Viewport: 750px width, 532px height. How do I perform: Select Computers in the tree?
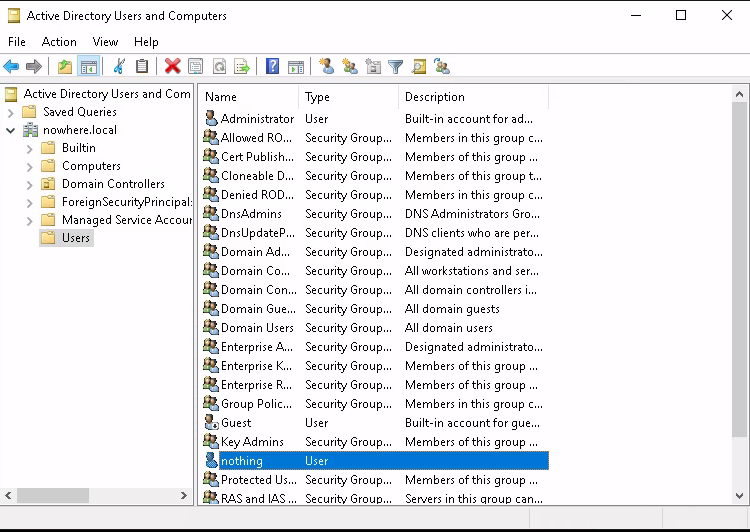(91, 166)
